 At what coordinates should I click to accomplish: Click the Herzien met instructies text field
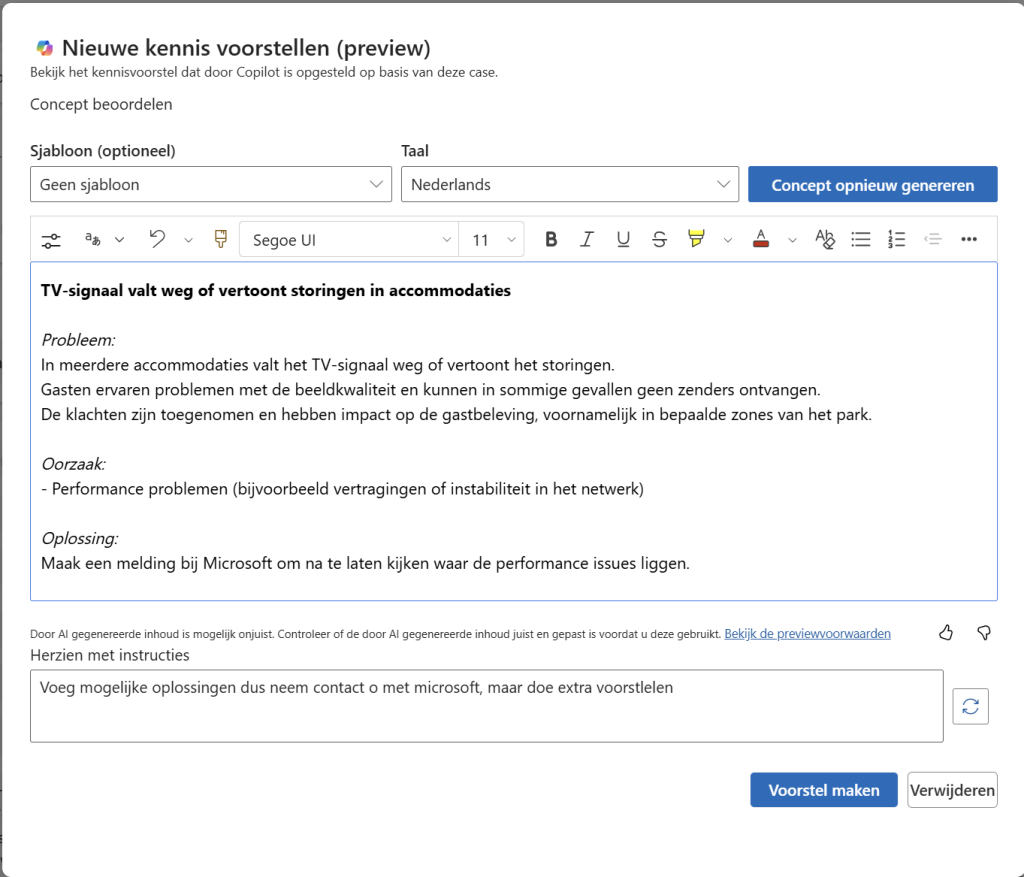click(487, 706)
